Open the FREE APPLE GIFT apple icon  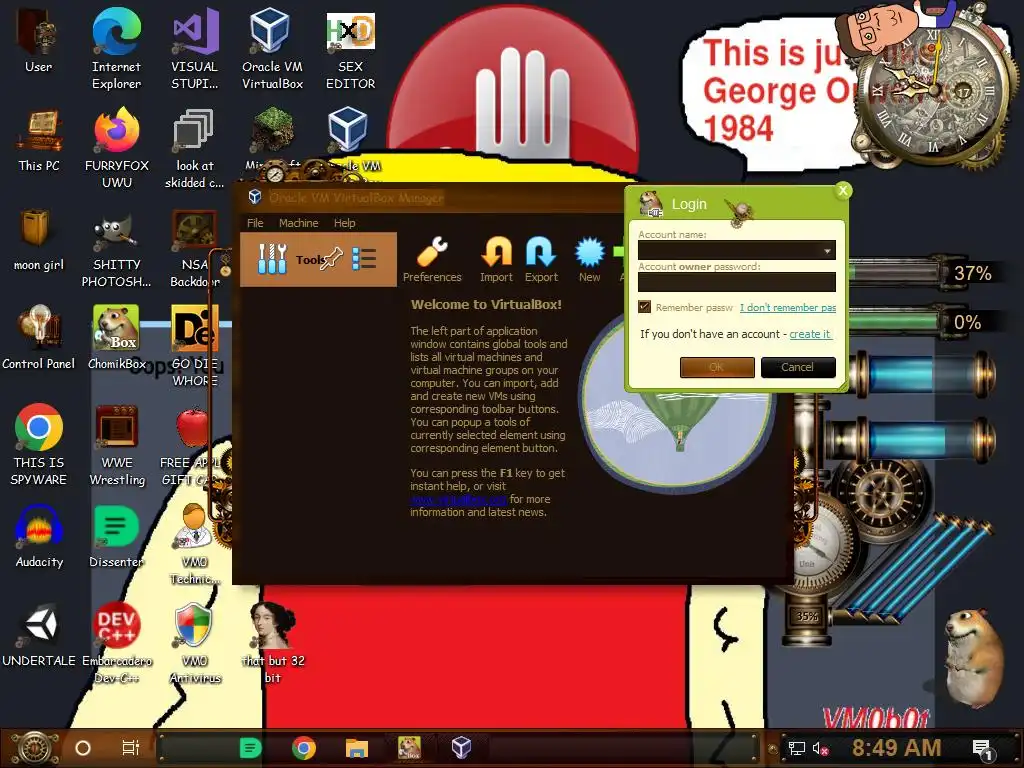(191, 444)
